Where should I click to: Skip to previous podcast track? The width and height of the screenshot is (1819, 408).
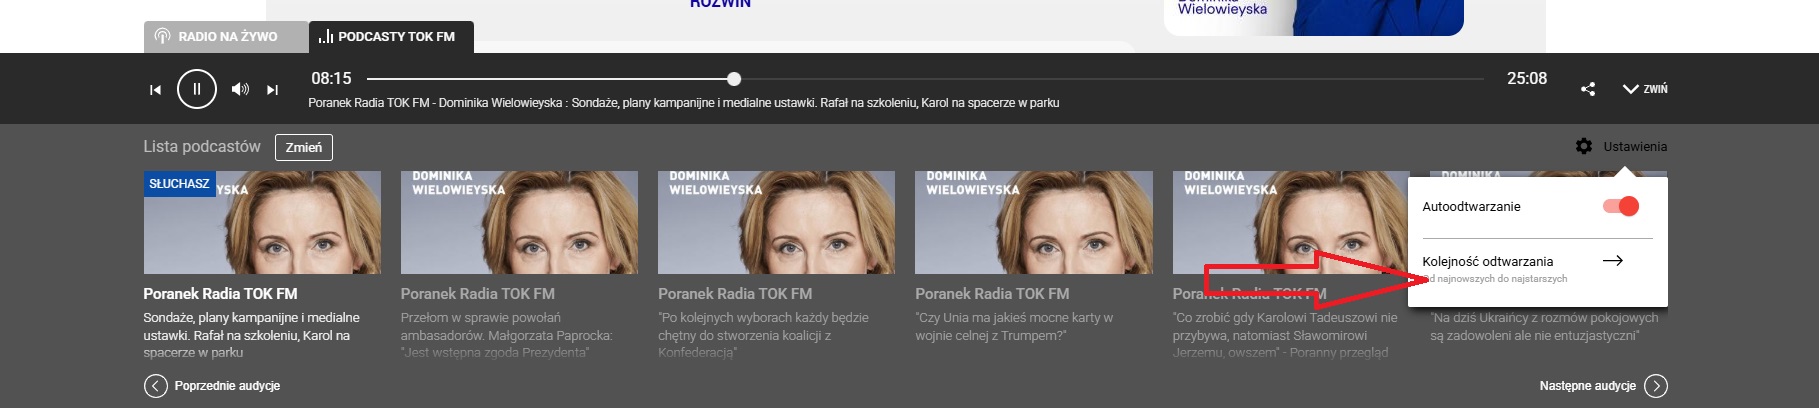click(155, 90)
